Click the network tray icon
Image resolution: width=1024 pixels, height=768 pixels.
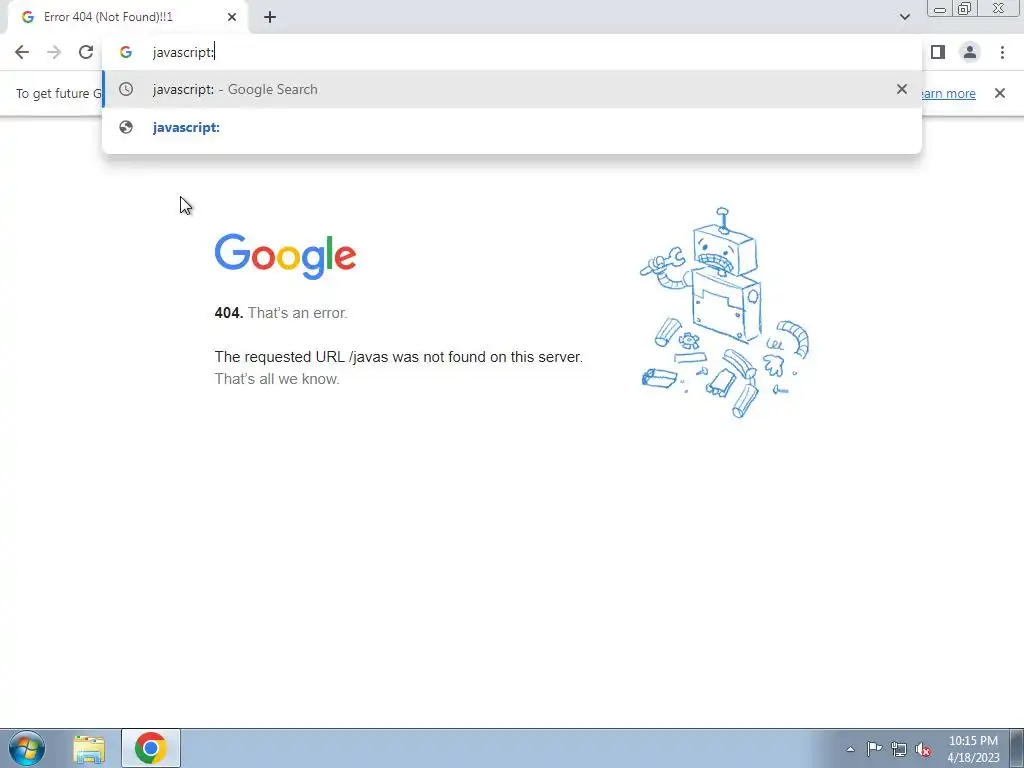tap(899, 749)
